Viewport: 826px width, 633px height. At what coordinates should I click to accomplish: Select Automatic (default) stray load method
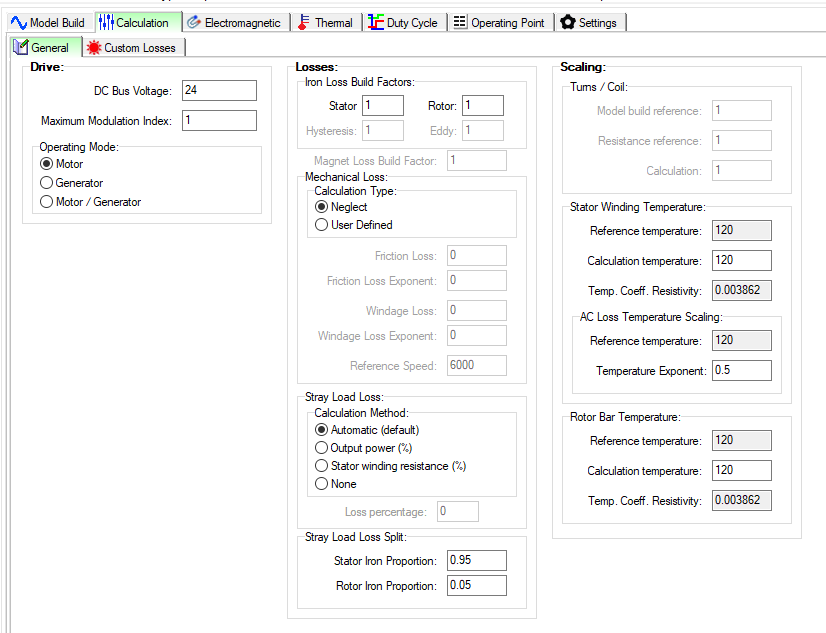pyautogui.click(x=367, y=430)
